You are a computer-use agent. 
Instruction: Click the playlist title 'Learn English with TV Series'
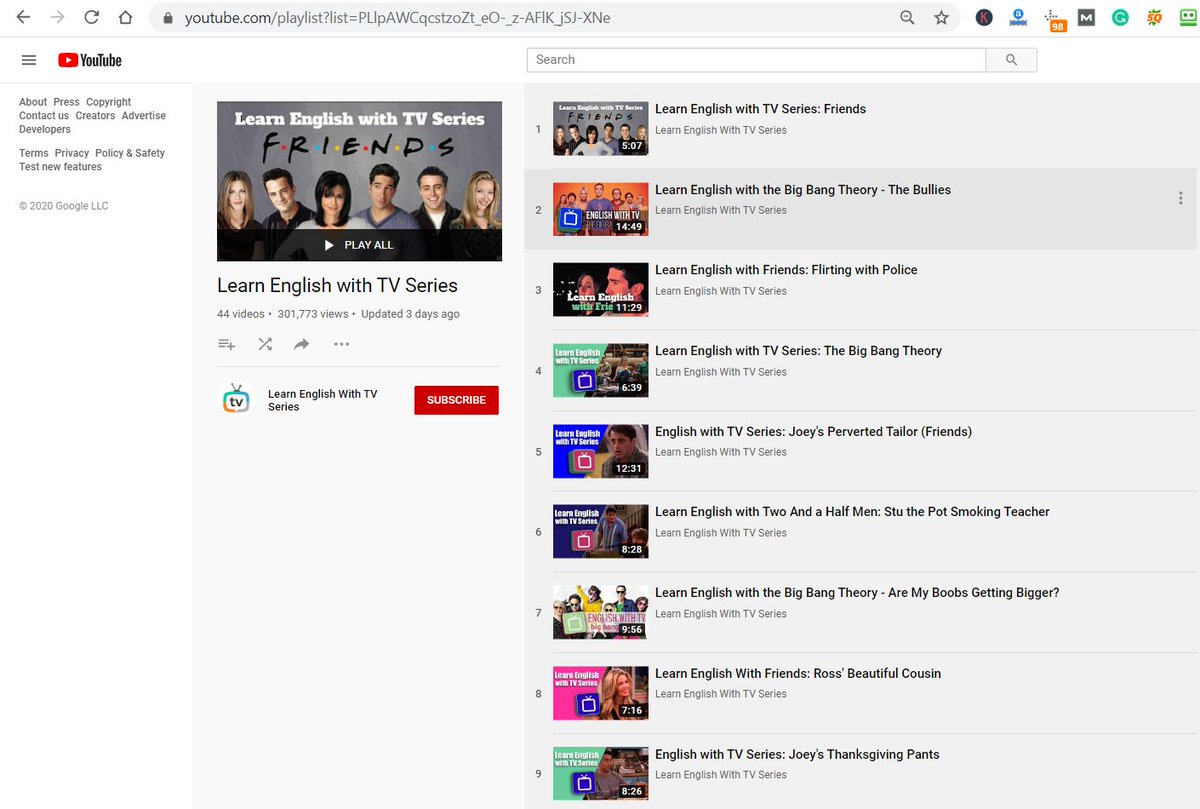pos(337,286)
